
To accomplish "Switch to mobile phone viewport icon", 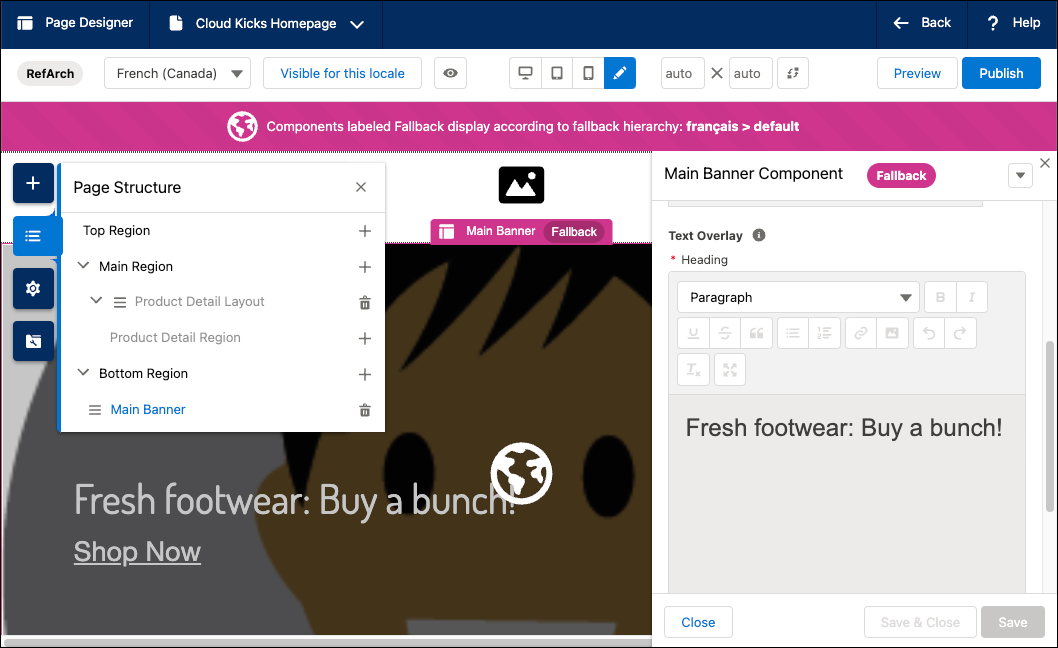I will point(588,73).
